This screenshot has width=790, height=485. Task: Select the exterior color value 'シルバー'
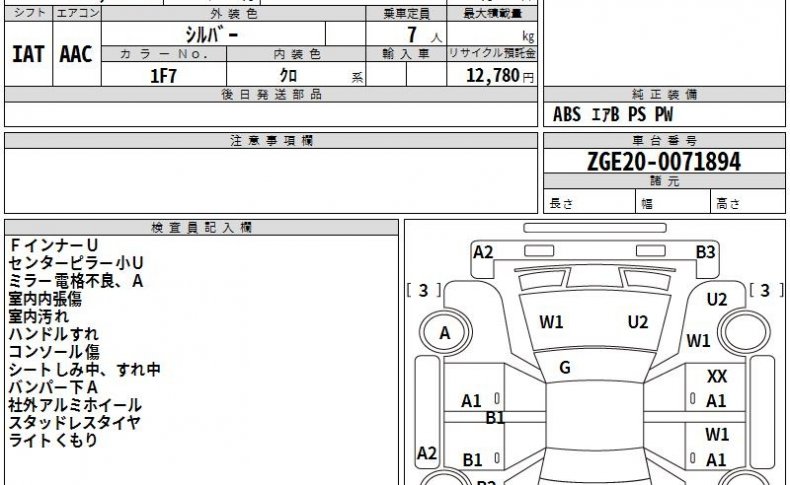click(x=212, y=35)
